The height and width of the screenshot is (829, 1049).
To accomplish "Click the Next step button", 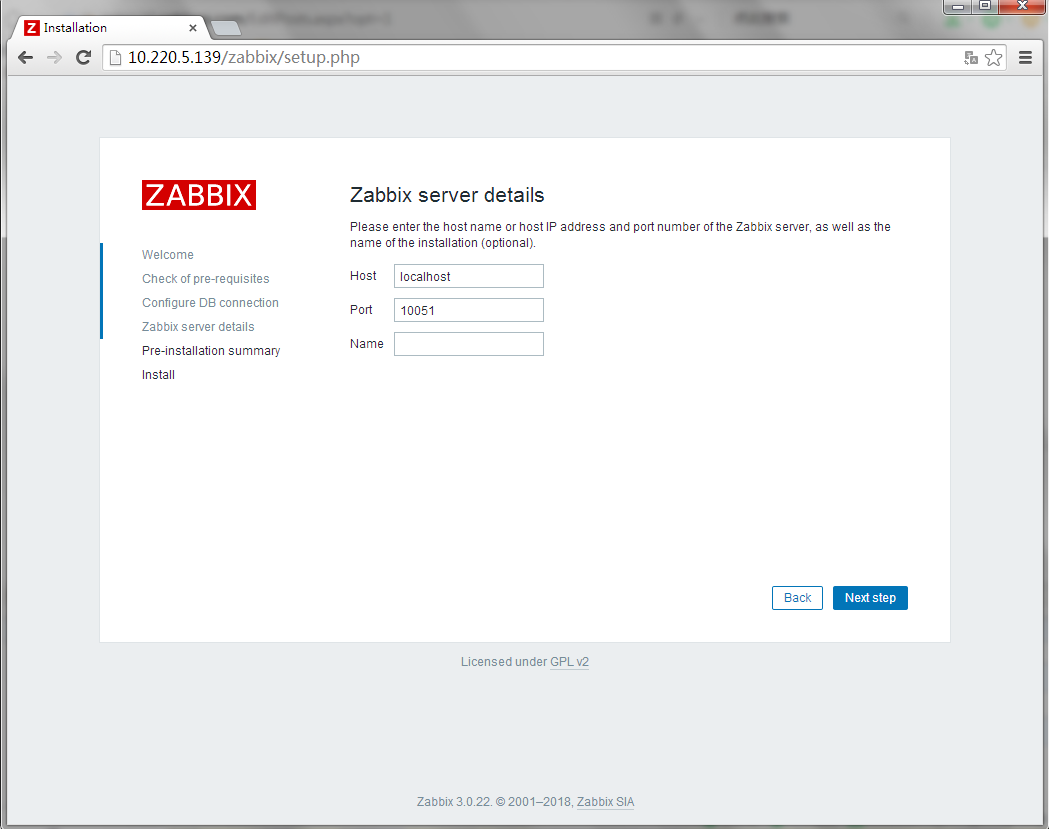I will (x=870, y=598).
